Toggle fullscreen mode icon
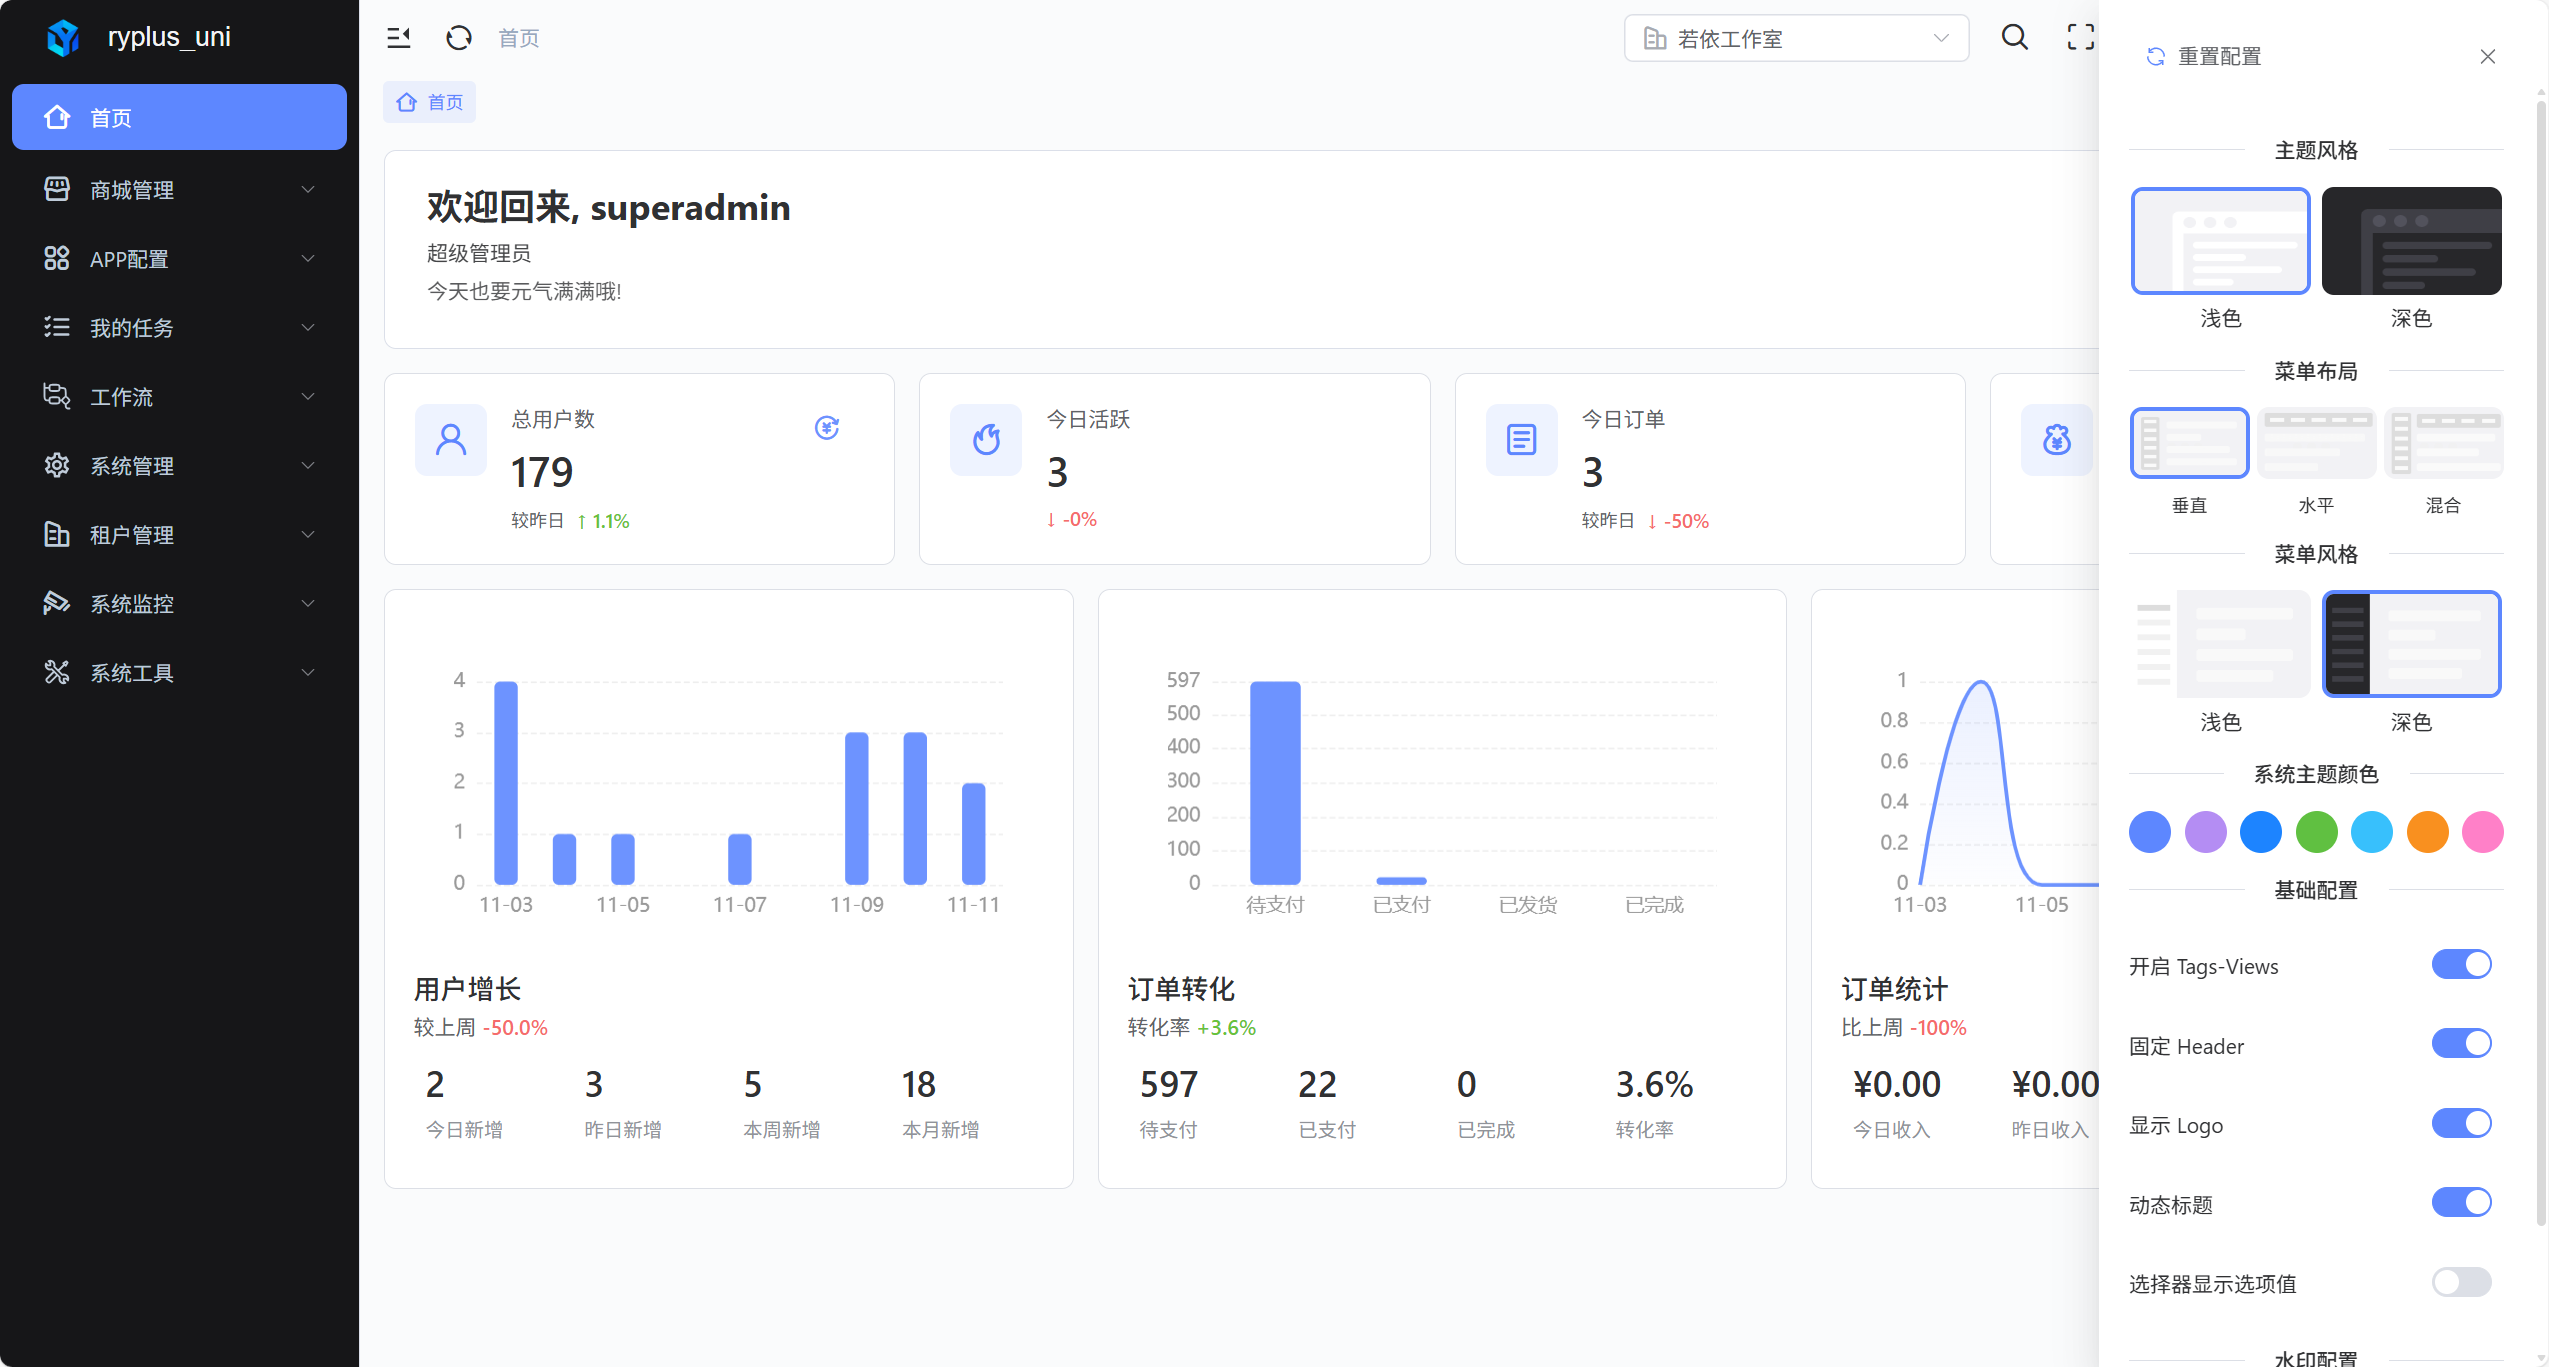 [2080, 38]
